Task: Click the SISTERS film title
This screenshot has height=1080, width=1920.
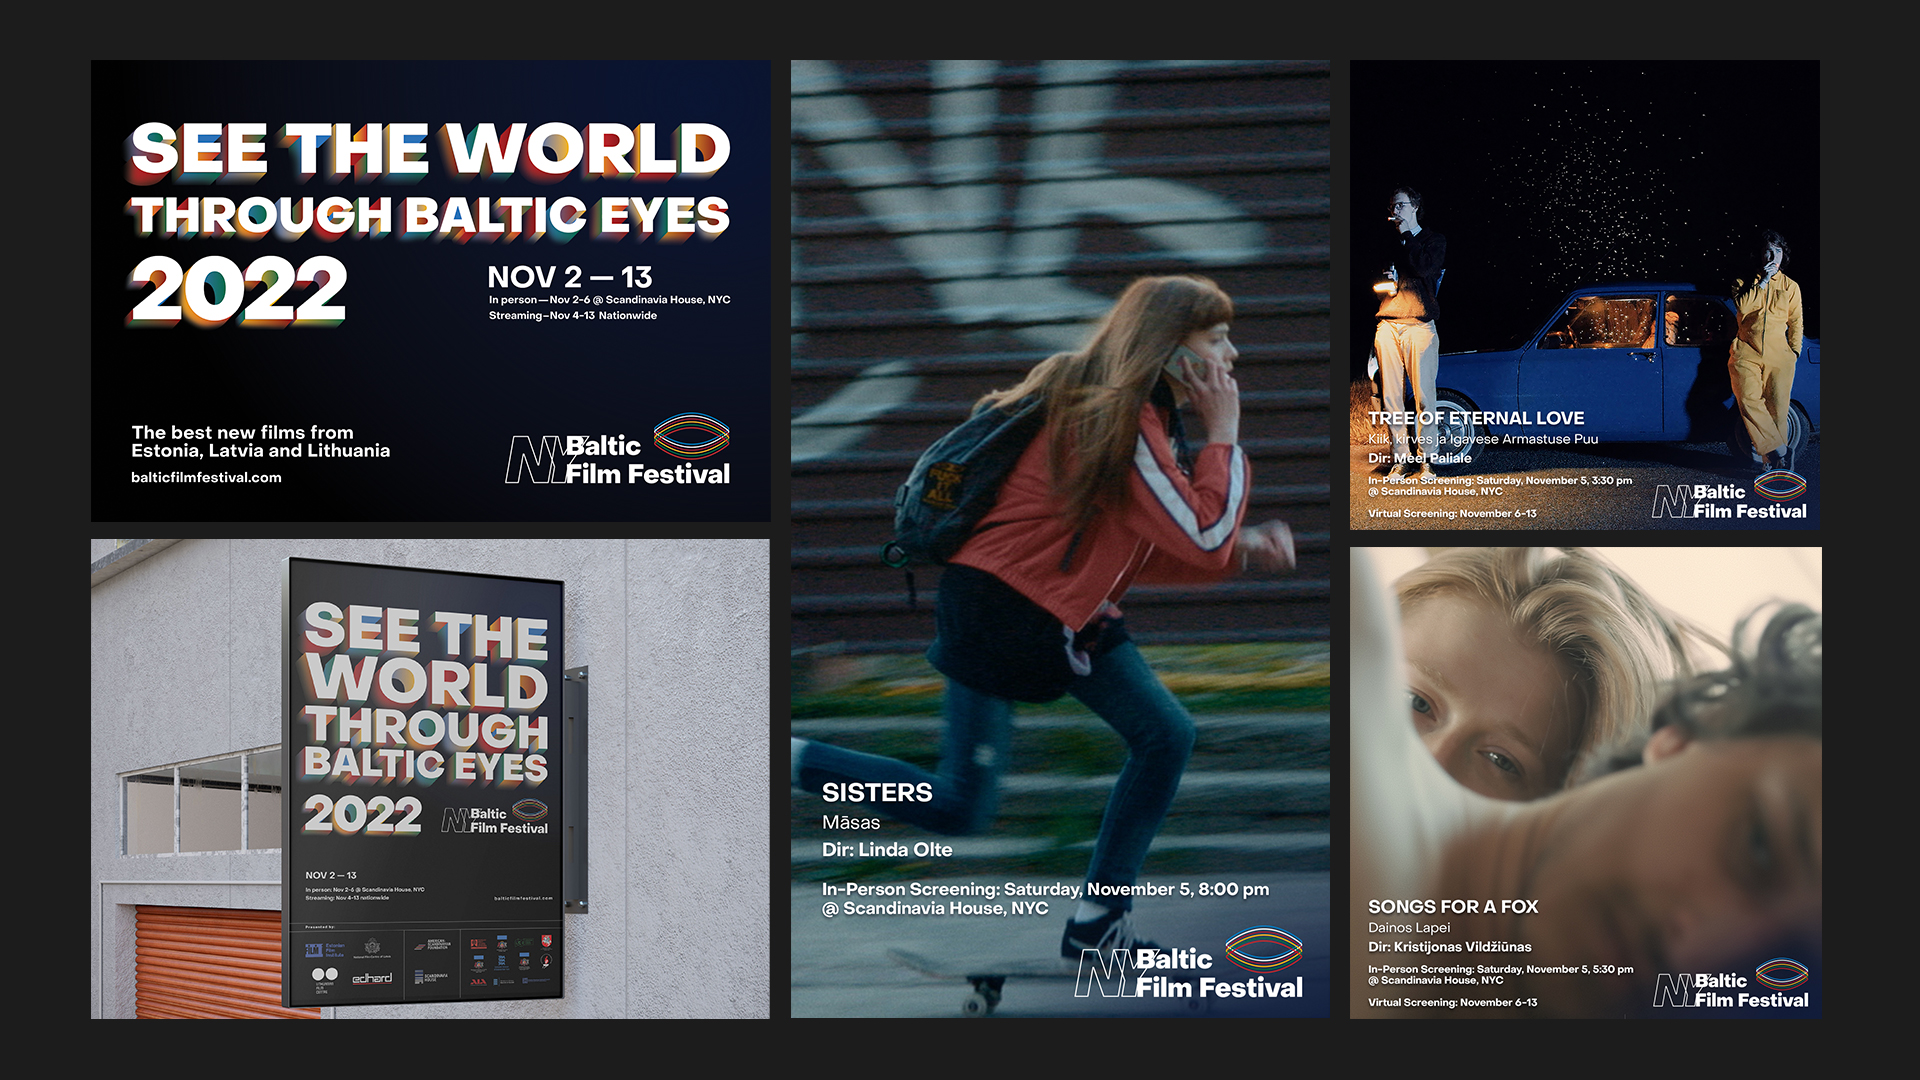Action: (x=876, y=793)
